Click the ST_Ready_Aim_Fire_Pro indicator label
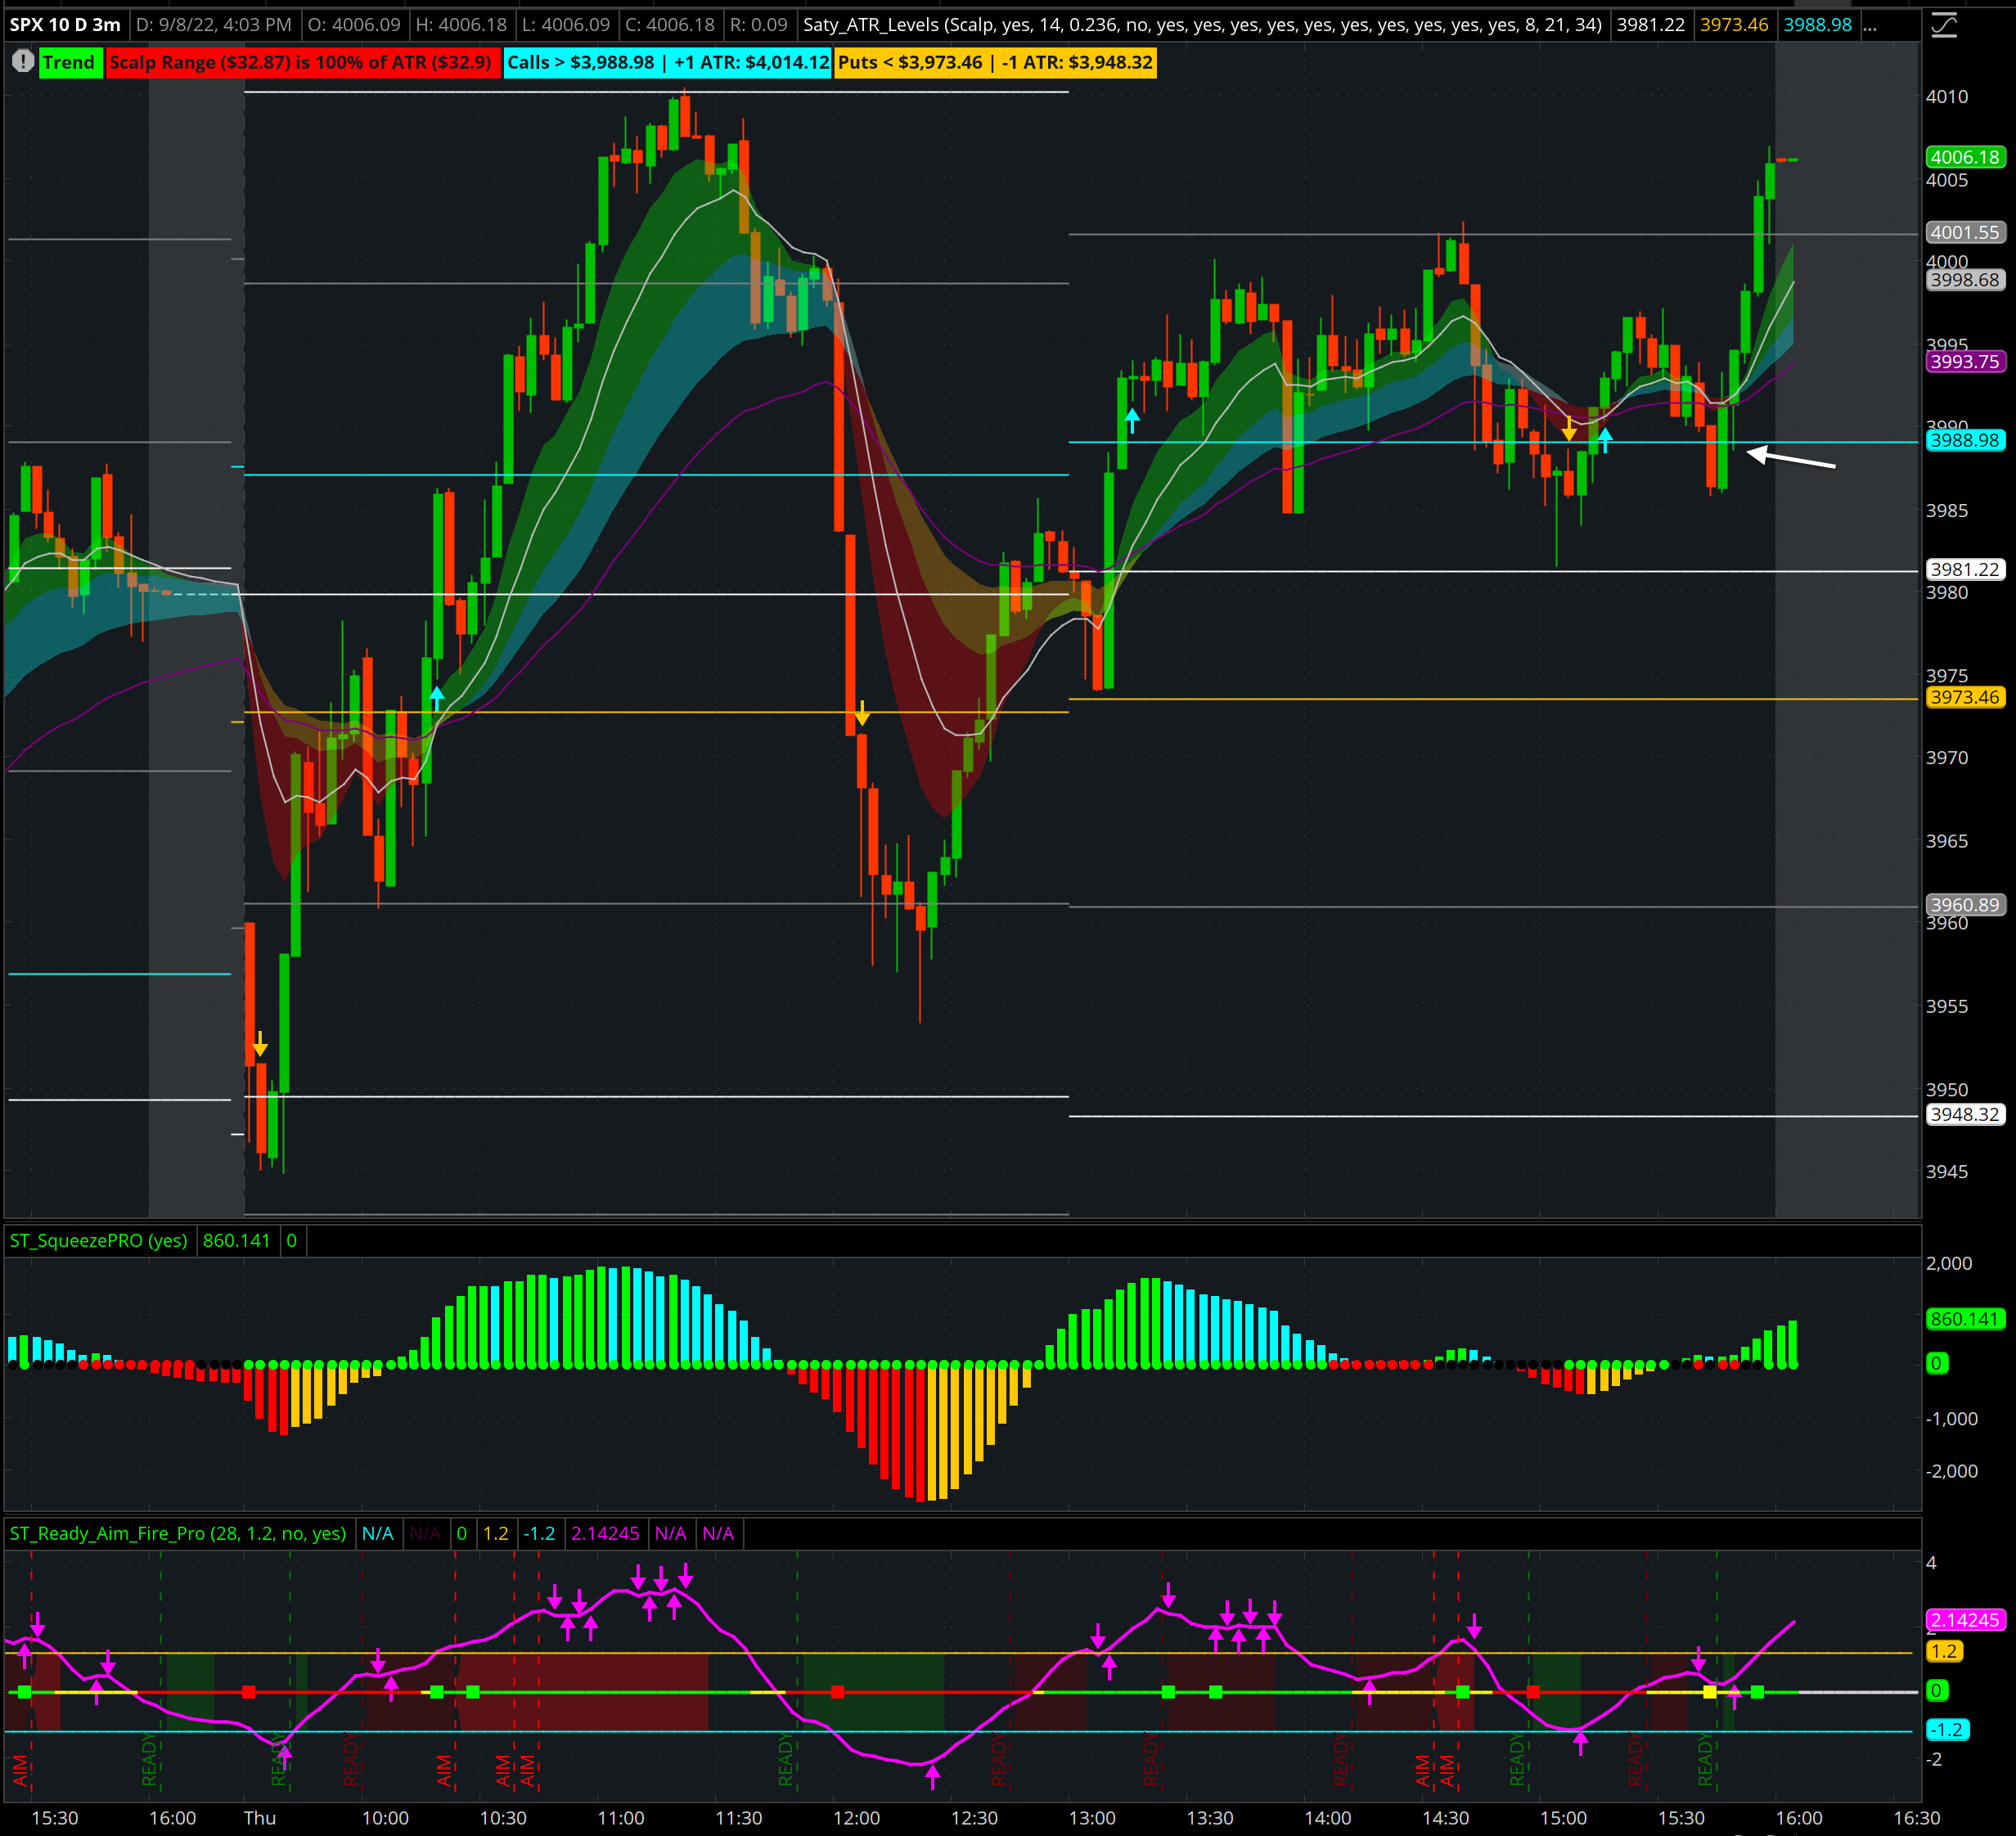Viewport: 2016px width, 1836px height. pyautogui.click(x=178, y=1534)
